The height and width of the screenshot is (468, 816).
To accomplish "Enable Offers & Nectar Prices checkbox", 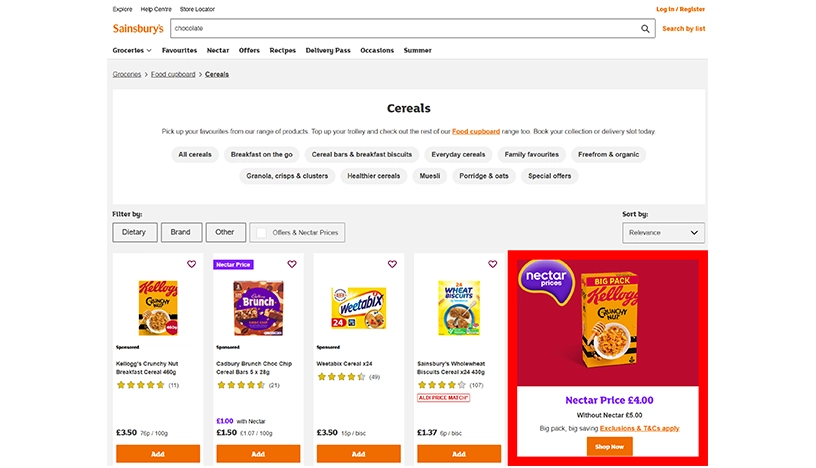I will coord(262,233).
